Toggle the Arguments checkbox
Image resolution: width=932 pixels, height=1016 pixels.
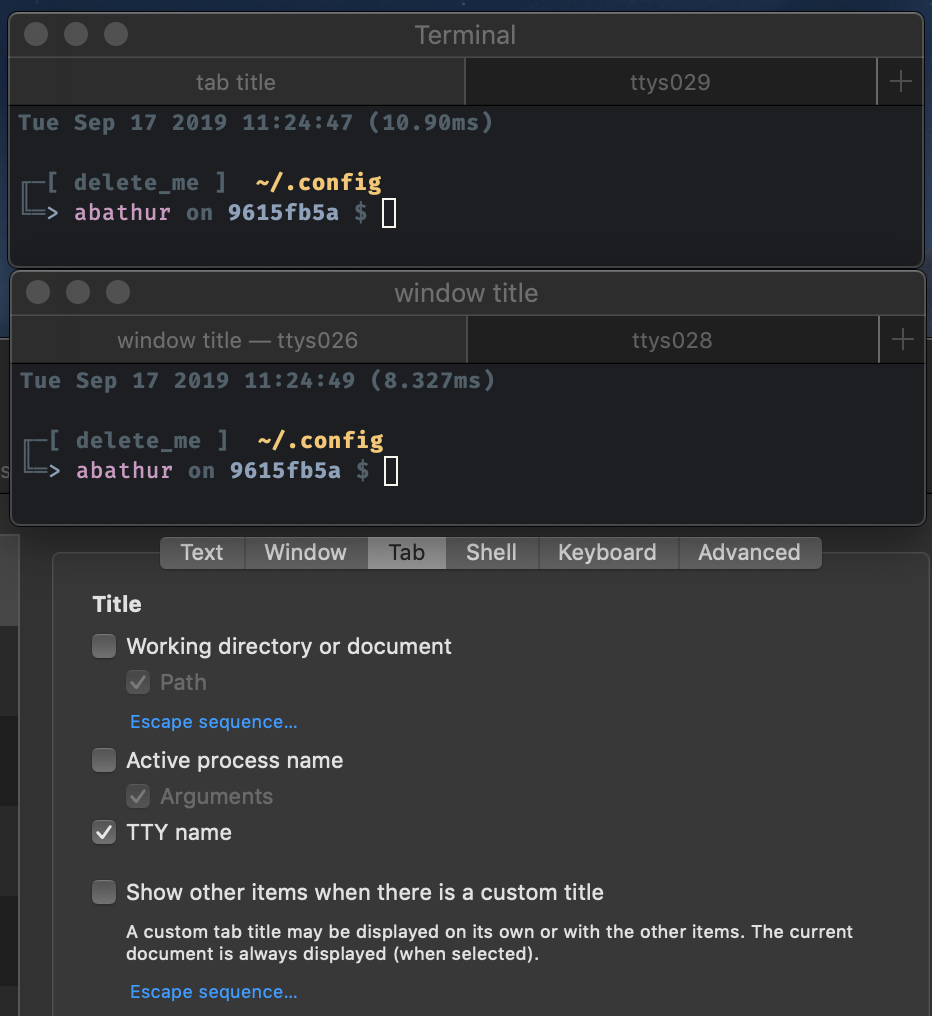click(x=137, y=796)
